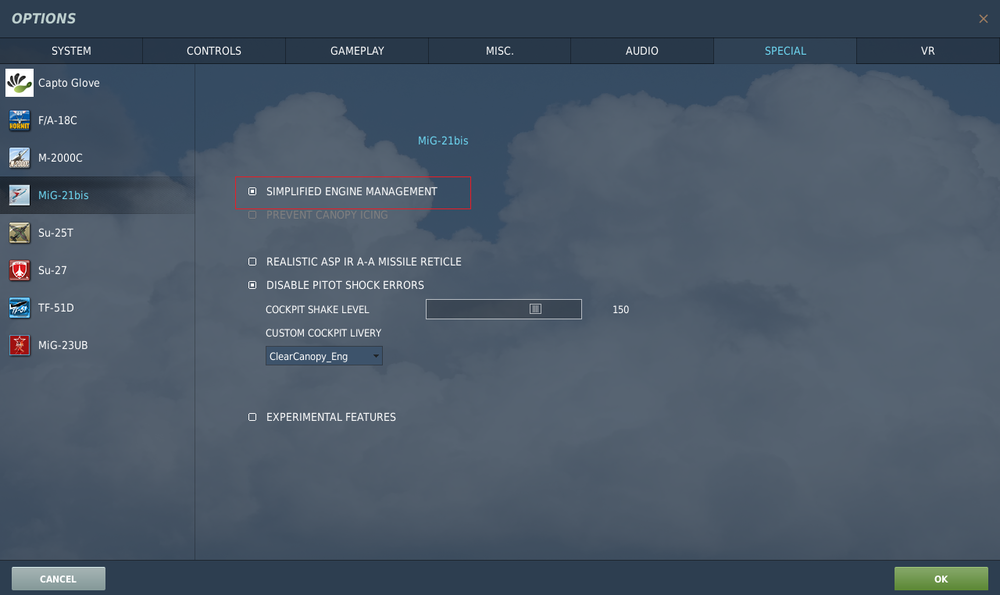Screen dimensions: 1000x595
Task: Toggle Simplified Engine Management checkbox
Action: [253, 191]
